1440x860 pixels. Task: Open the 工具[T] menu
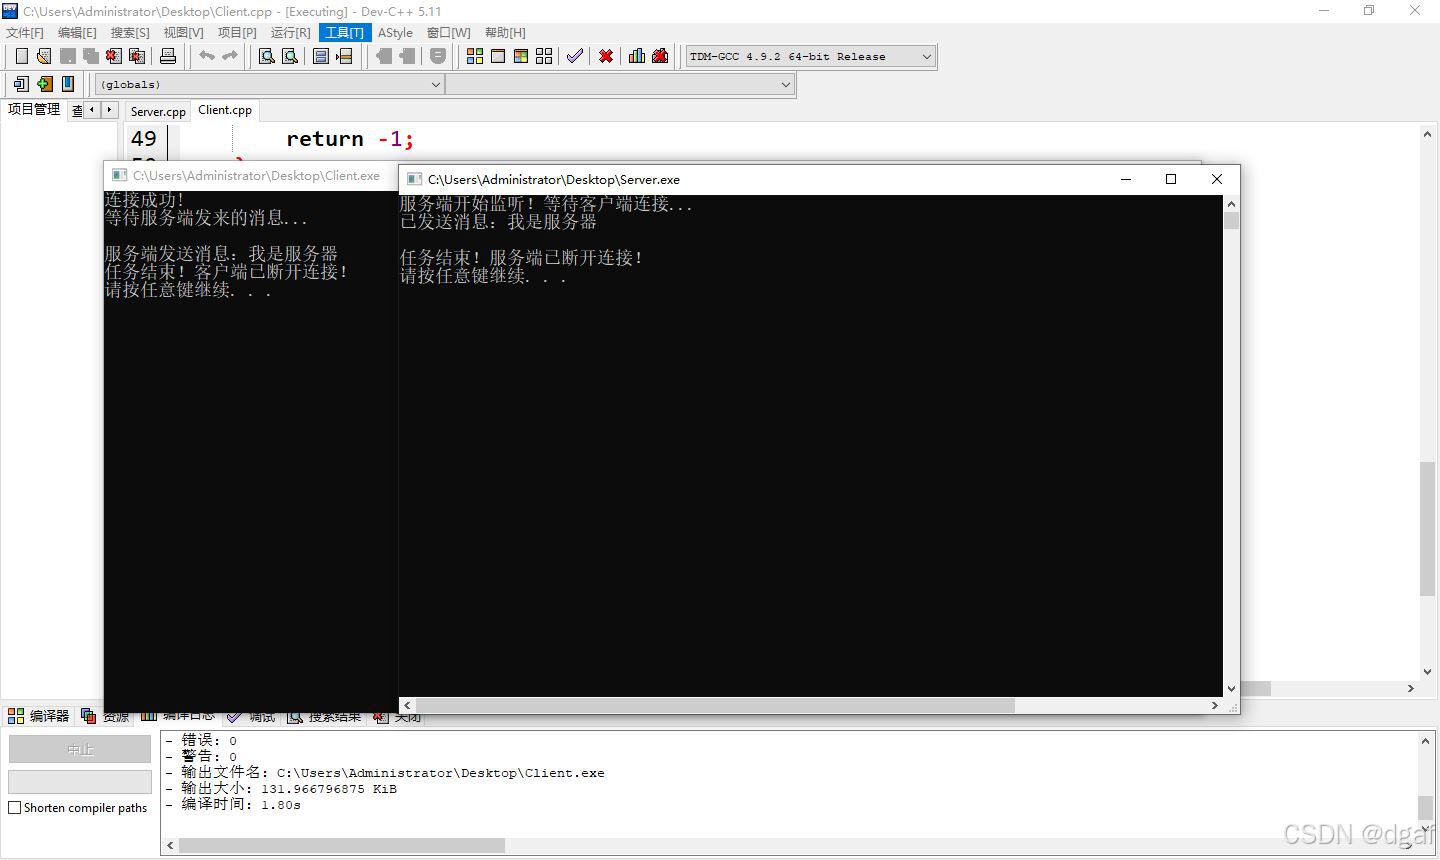[345, 33]
